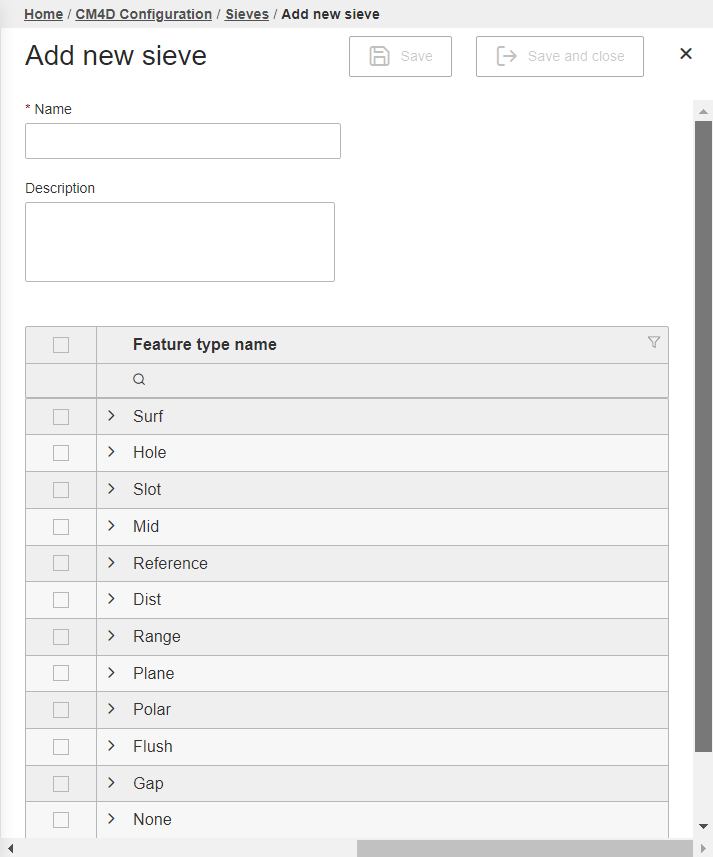Click the Save and close button
This screenshot has height=857, width=713.
[559, 57]
